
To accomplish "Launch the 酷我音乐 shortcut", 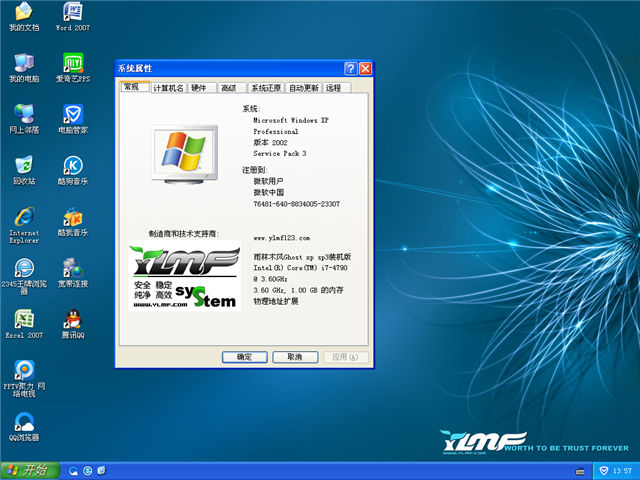I will coord(73,222).
